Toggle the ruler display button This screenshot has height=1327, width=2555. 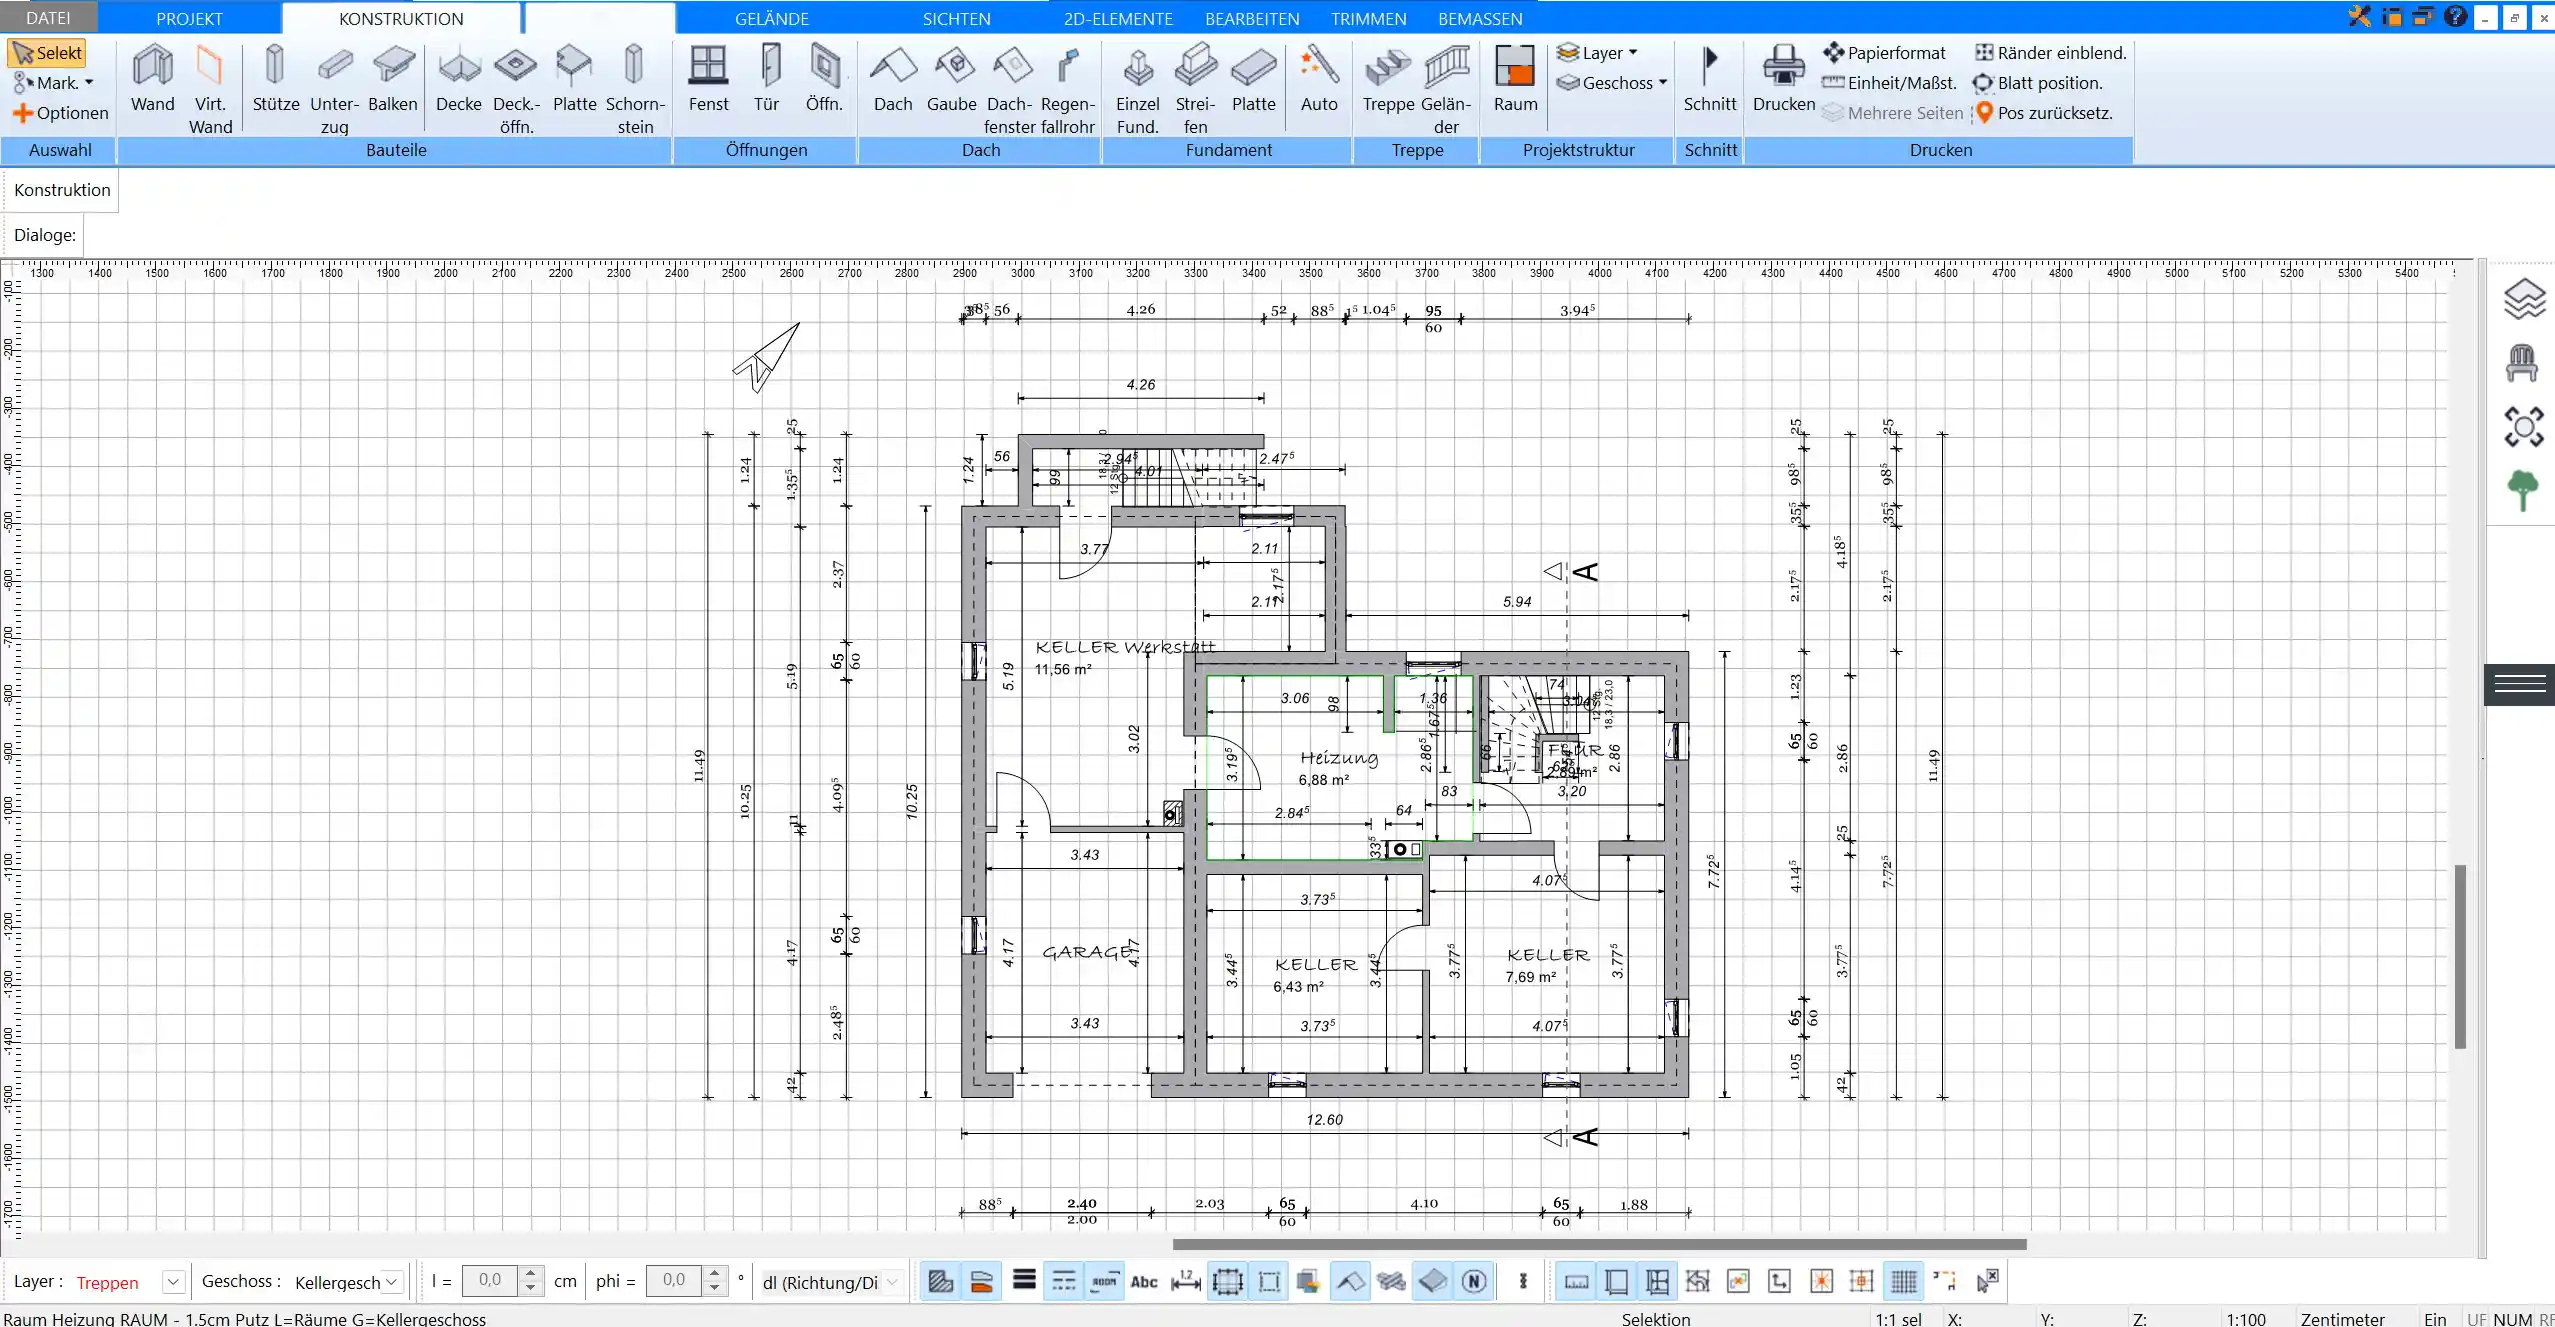tap(1576, 1281)
